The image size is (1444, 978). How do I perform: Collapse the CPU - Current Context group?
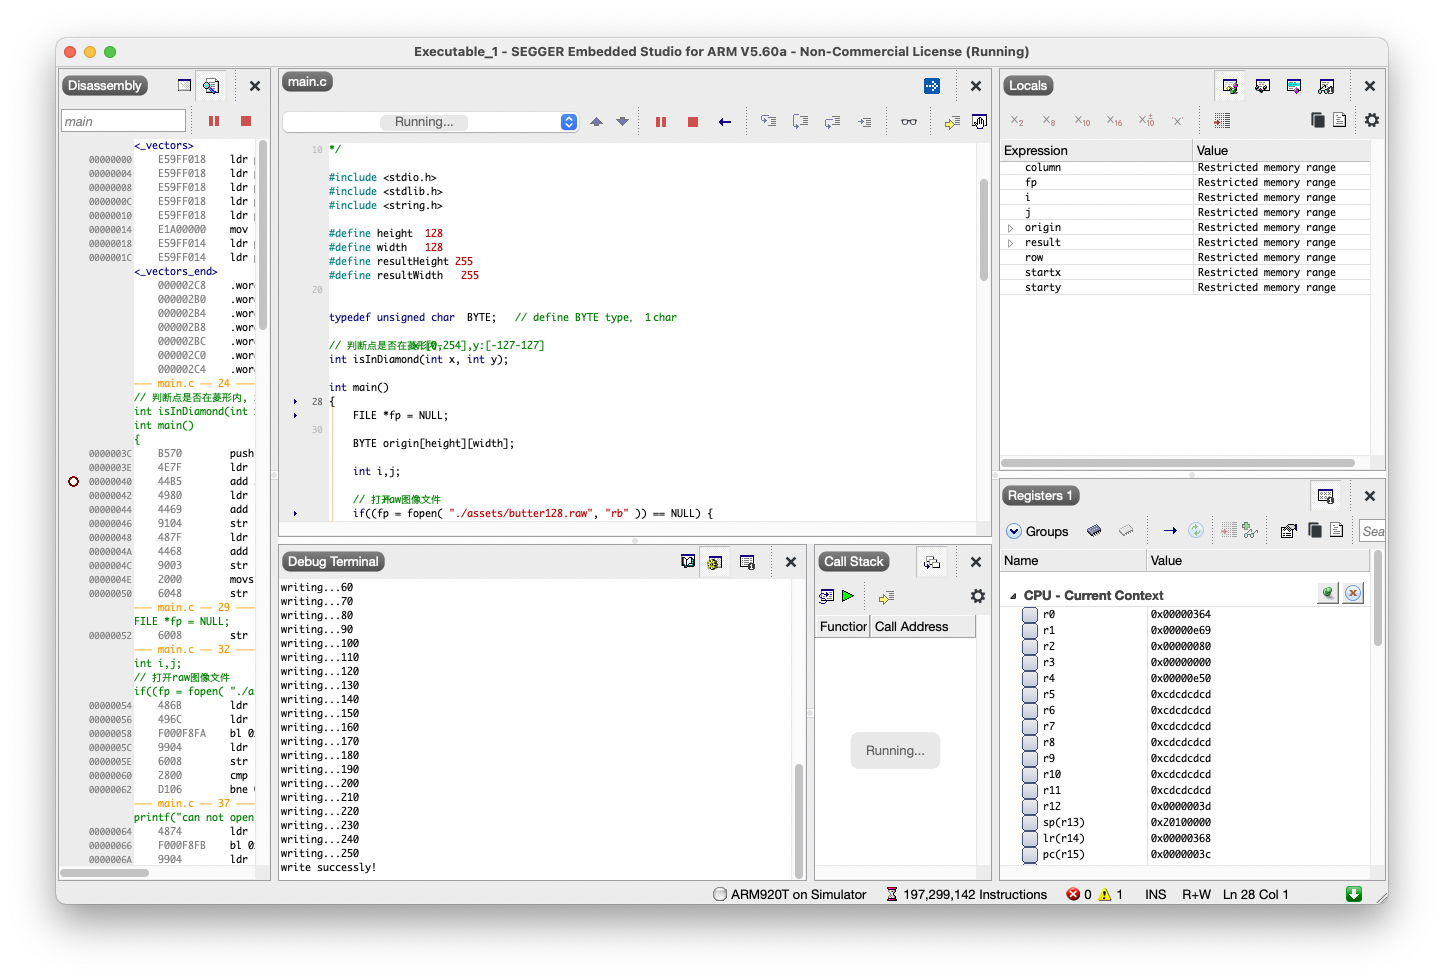tap(1013, 596)
